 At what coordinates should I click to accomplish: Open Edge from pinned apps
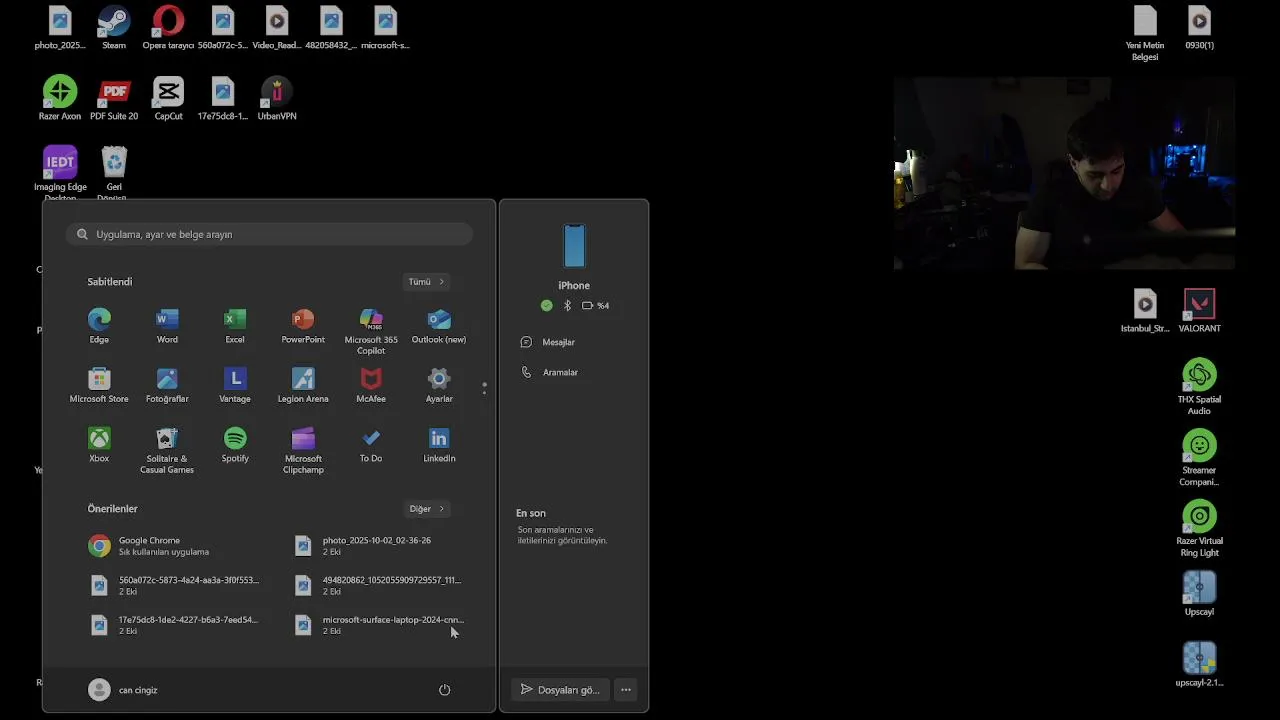pyautogui.click(x=99, y=326)
